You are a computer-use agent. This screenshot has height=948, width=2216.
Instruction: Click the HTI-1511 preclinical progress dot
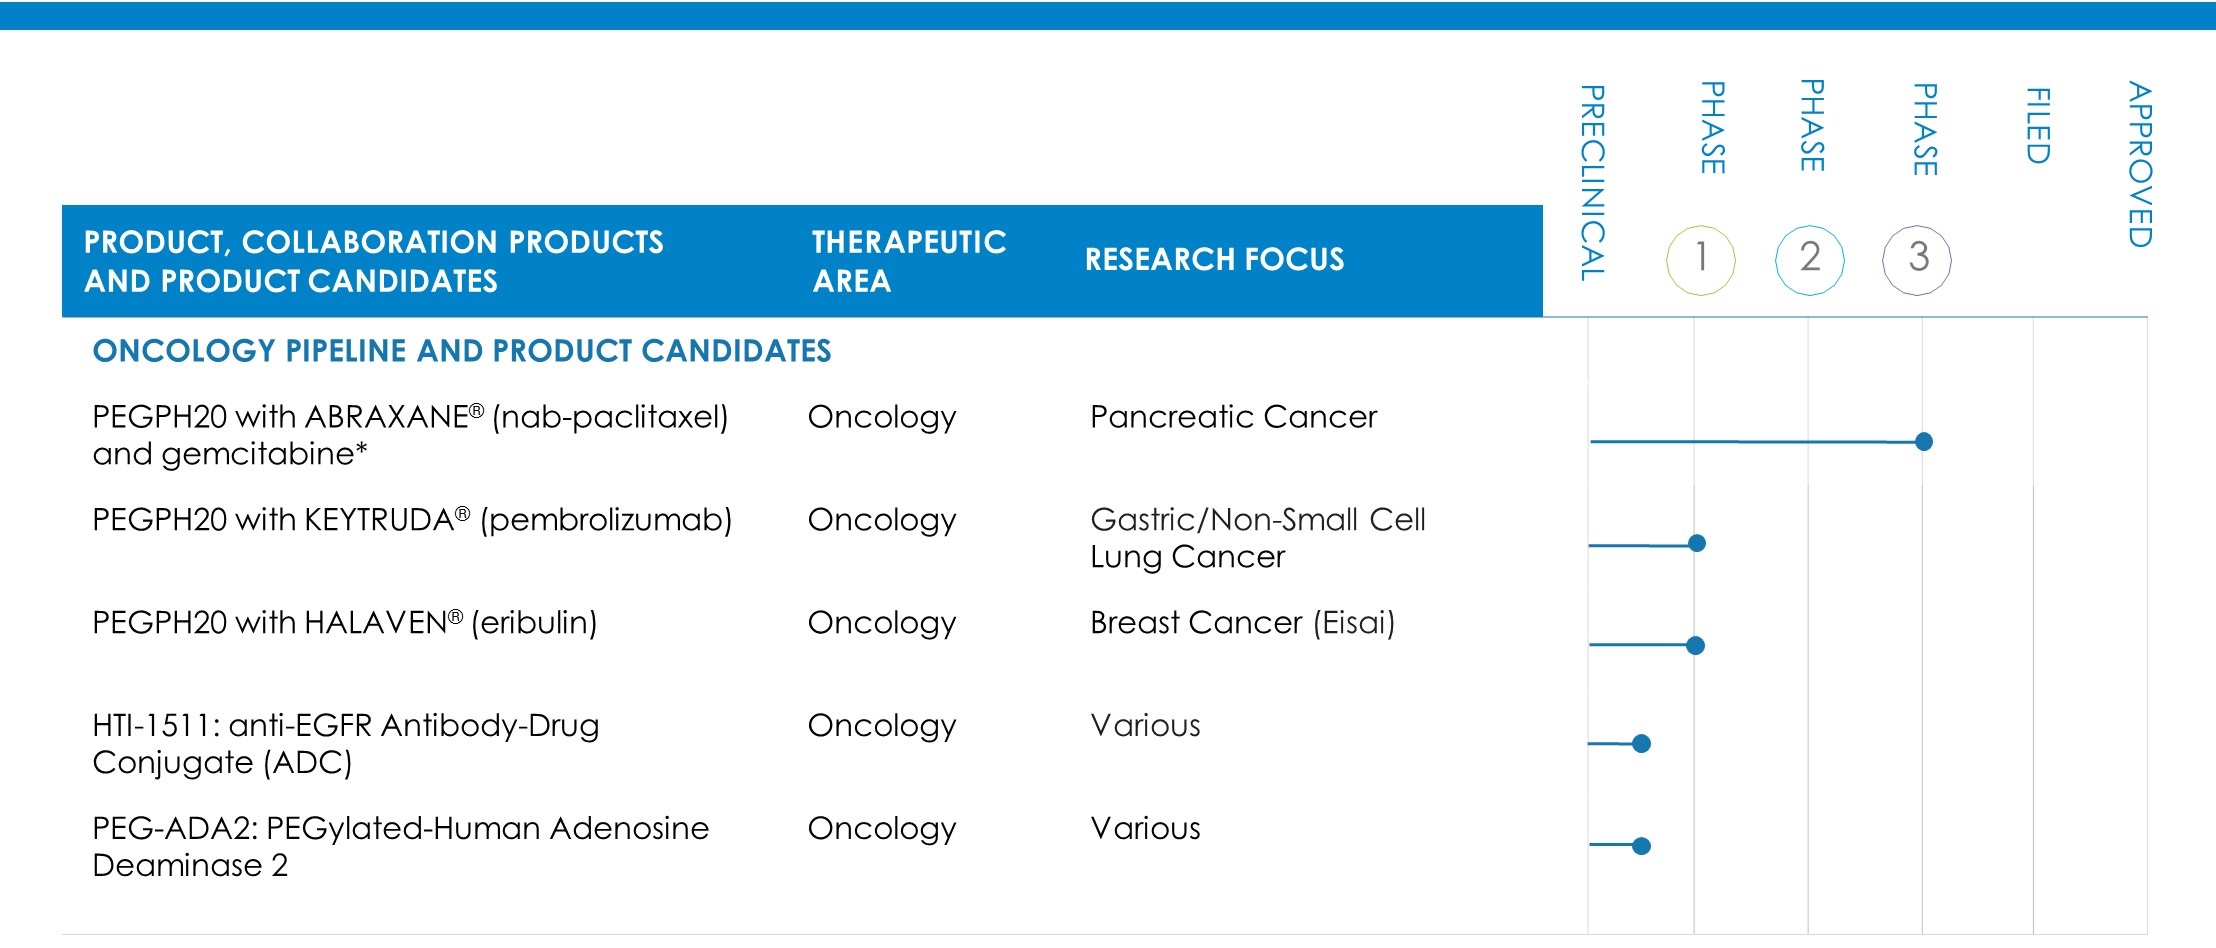pos(1641,744)
